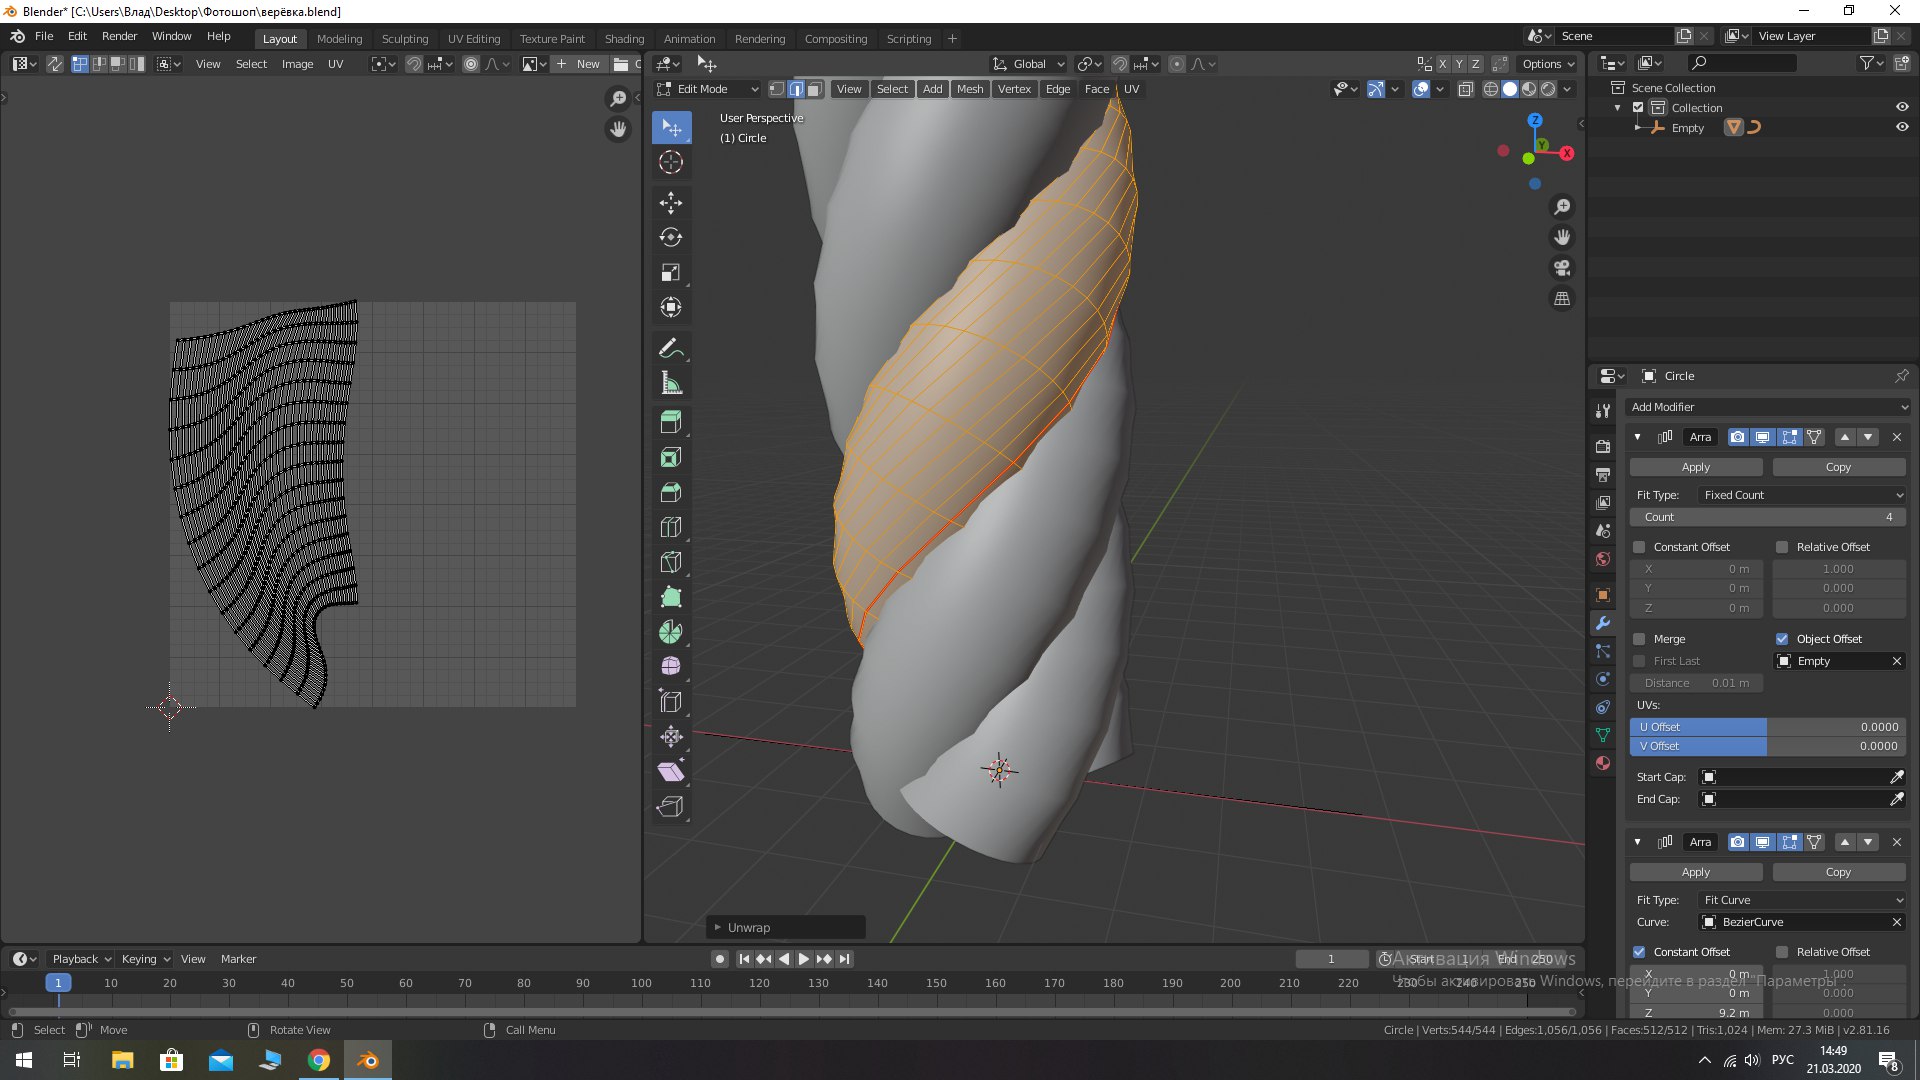Select the Measure ruler tool
The width and height of the screenshot is (1920, 1080).
pos(670,384)
